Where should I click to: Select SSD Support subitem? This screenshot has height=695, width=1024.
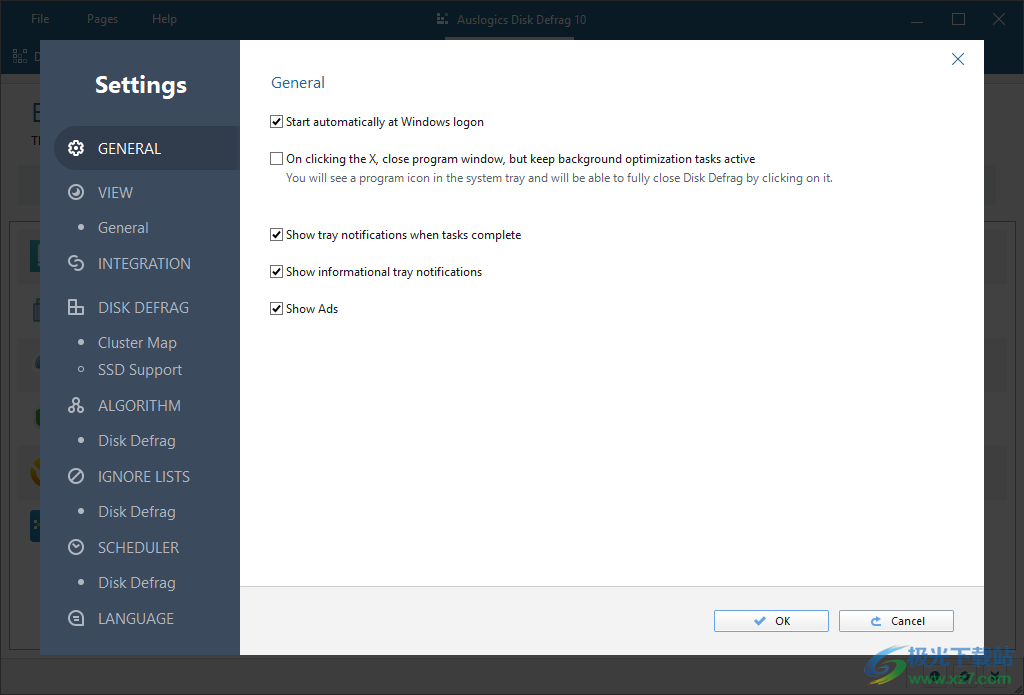click(x=140, y=370)
